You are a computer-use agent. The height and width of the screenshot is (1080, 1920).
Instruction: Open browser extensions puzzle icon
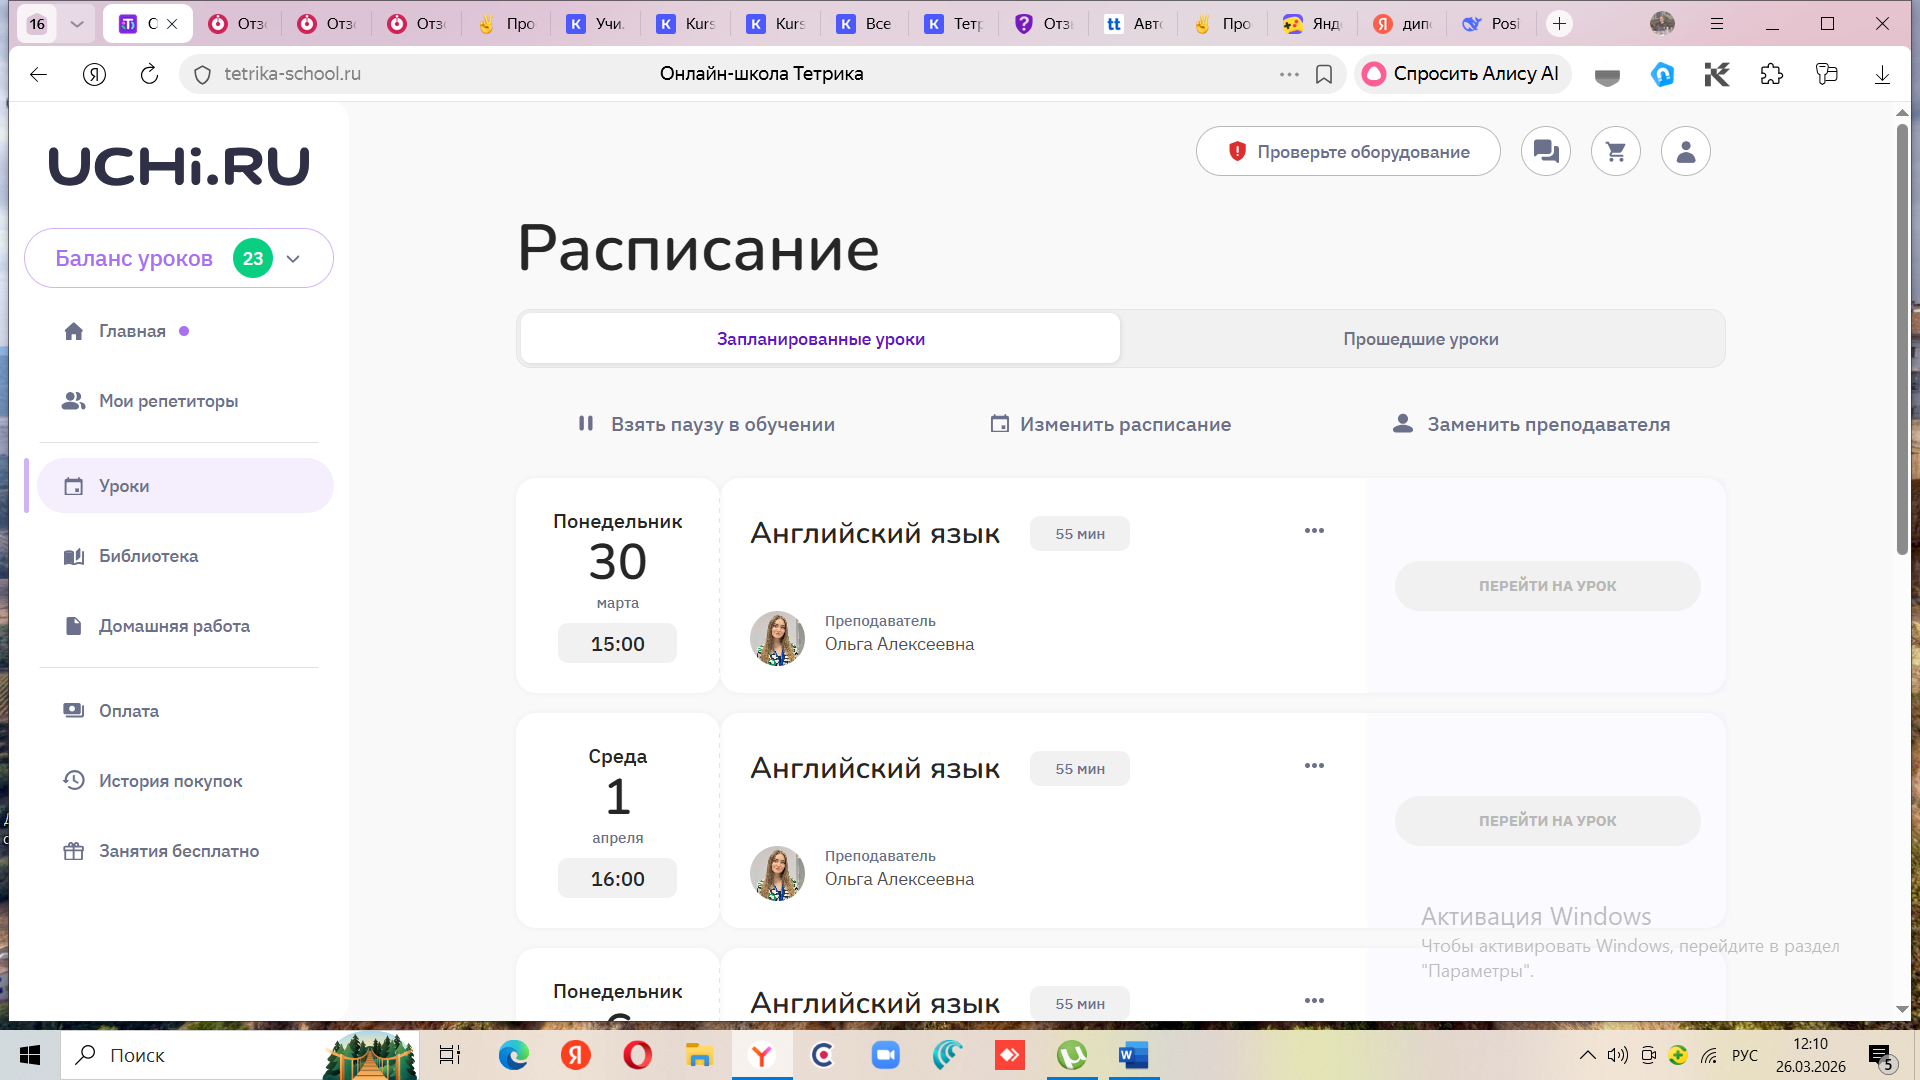(1771, 74)
